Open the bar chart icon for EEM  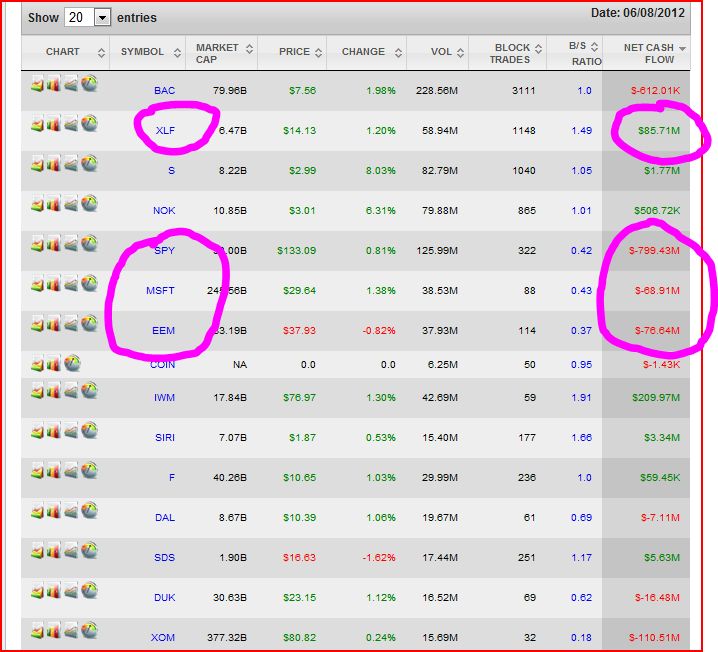click(54, 324)
